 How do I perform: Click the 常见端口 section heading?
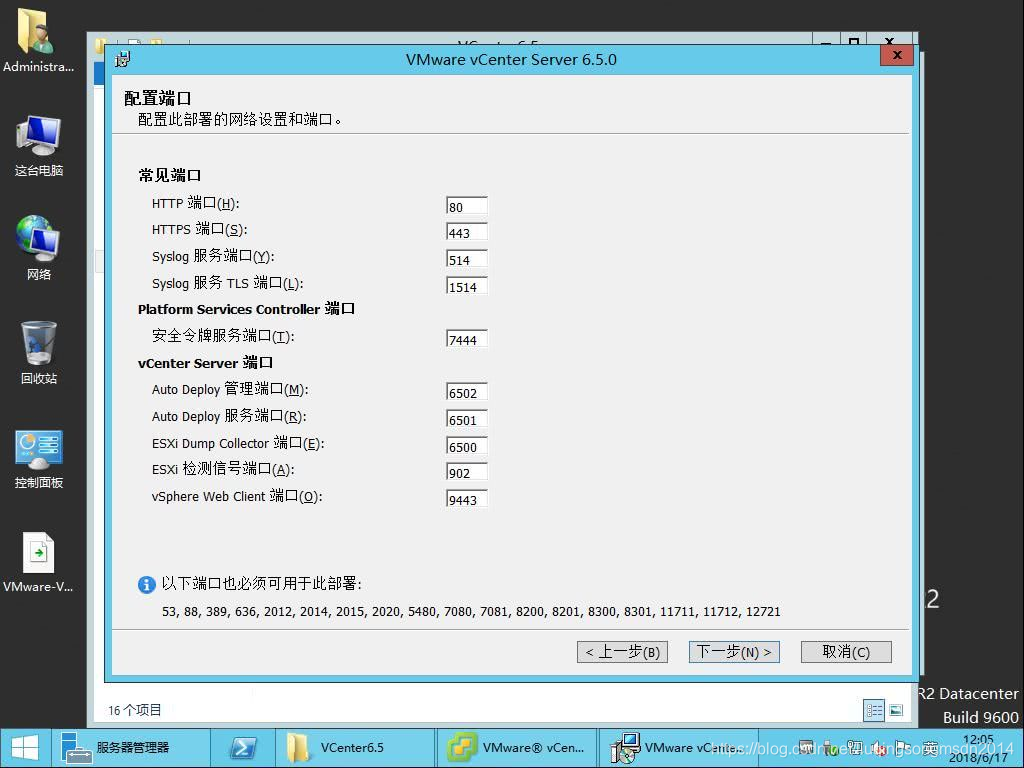tap(170, 175)
